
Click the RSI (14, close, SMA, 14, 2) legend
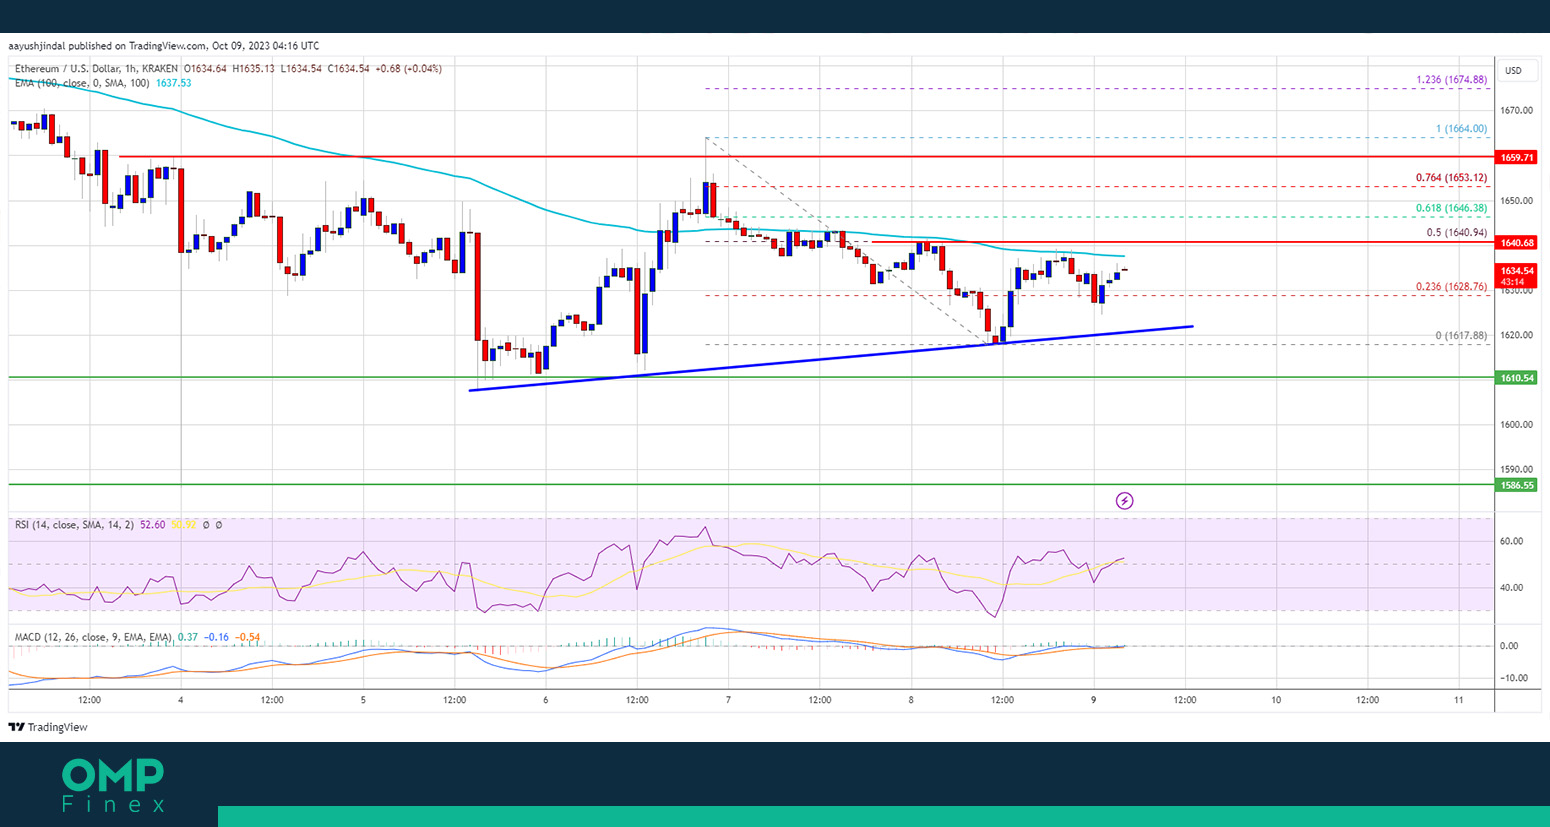click(76, 524)
